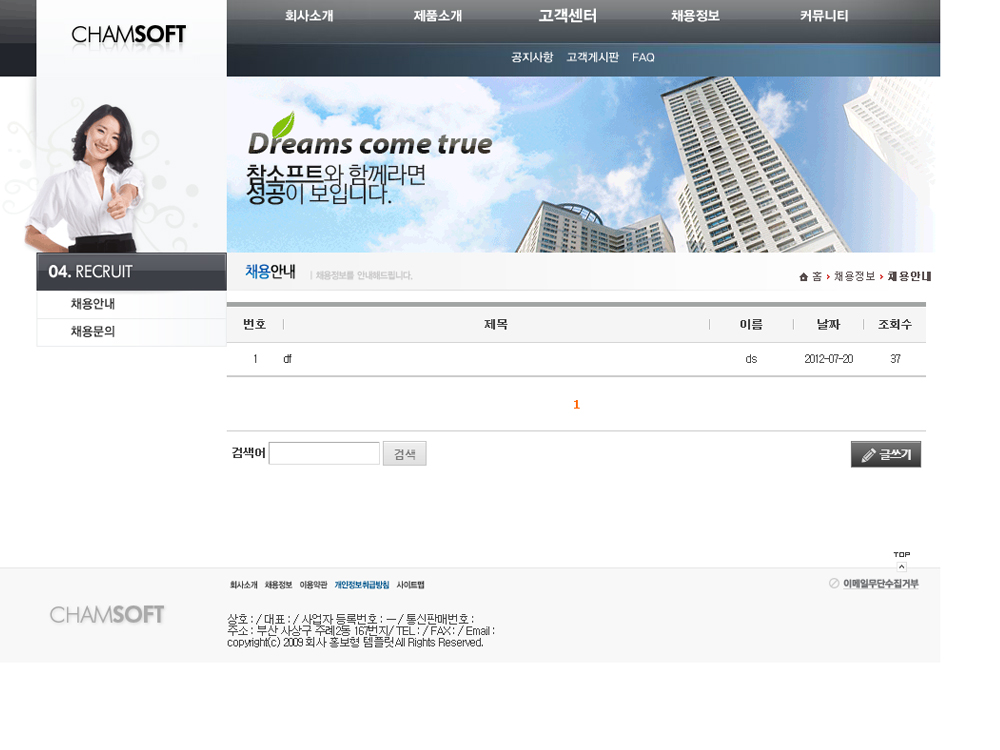Image resolution: width=1000 pixels, height=750 pixels.
Task: Click the 글쓰기 pencil write button
Action: pos(885,454)
